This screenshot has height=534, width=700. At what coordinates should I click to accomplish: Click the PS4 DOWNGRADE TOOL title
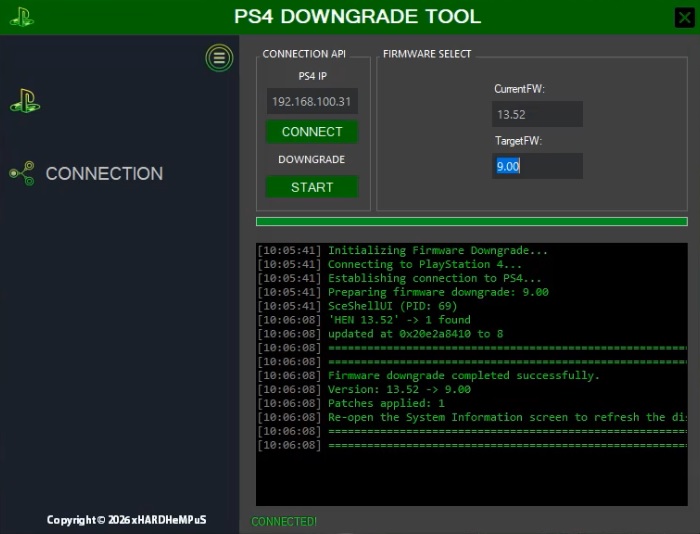point(358,17)
